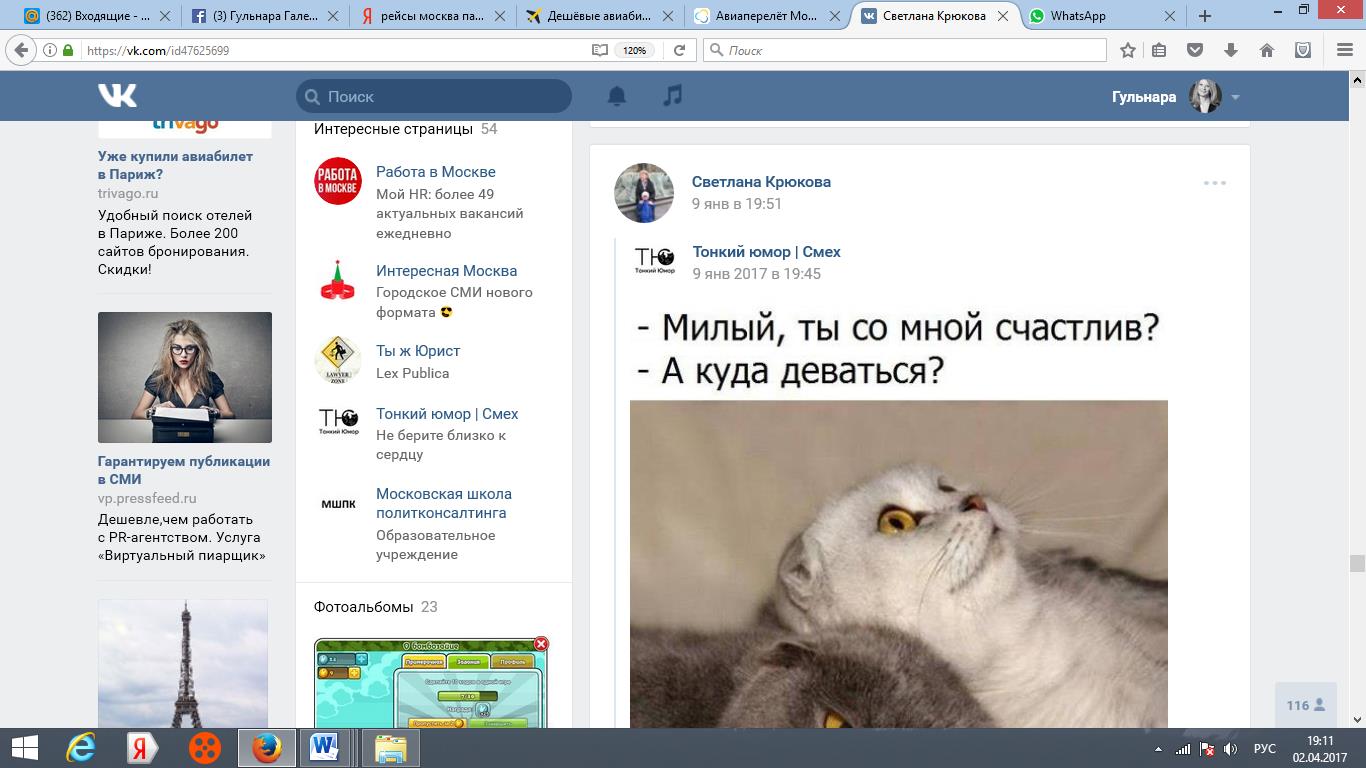Click the Firefox search box Поиск
This screenshot has width=1366, height=768.
[x=905, y=50]
